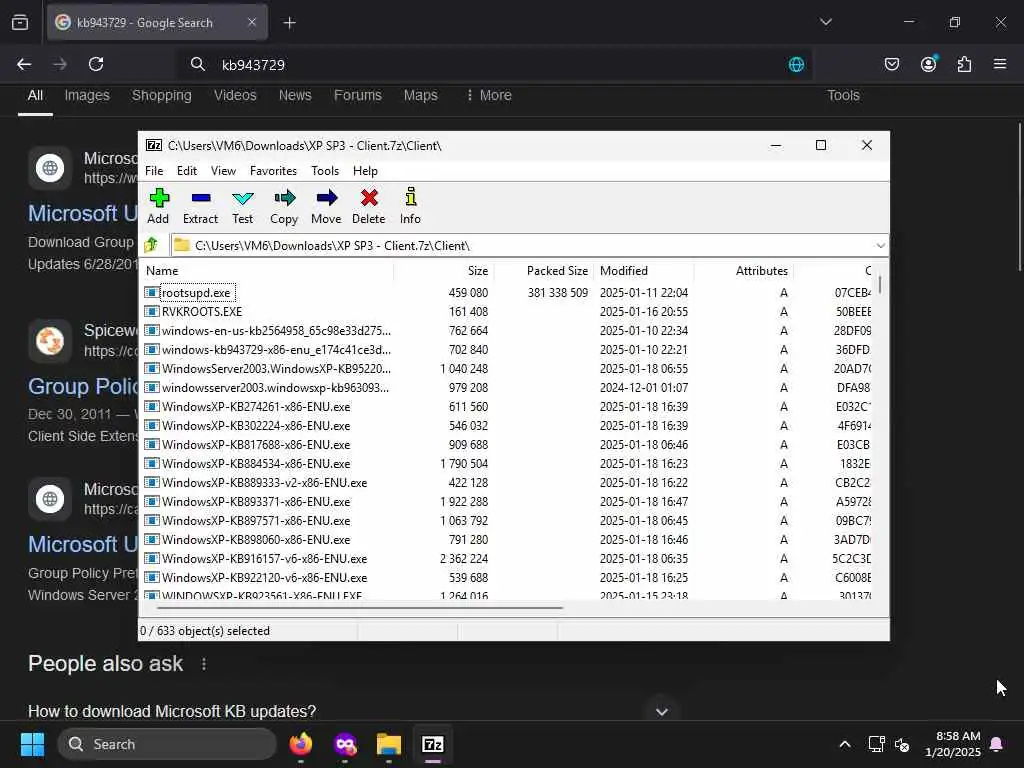This screenshot has height=768, width=1024.
Task: Expand the 7-Zip address path dropdown
Action: tap(880, 246)
